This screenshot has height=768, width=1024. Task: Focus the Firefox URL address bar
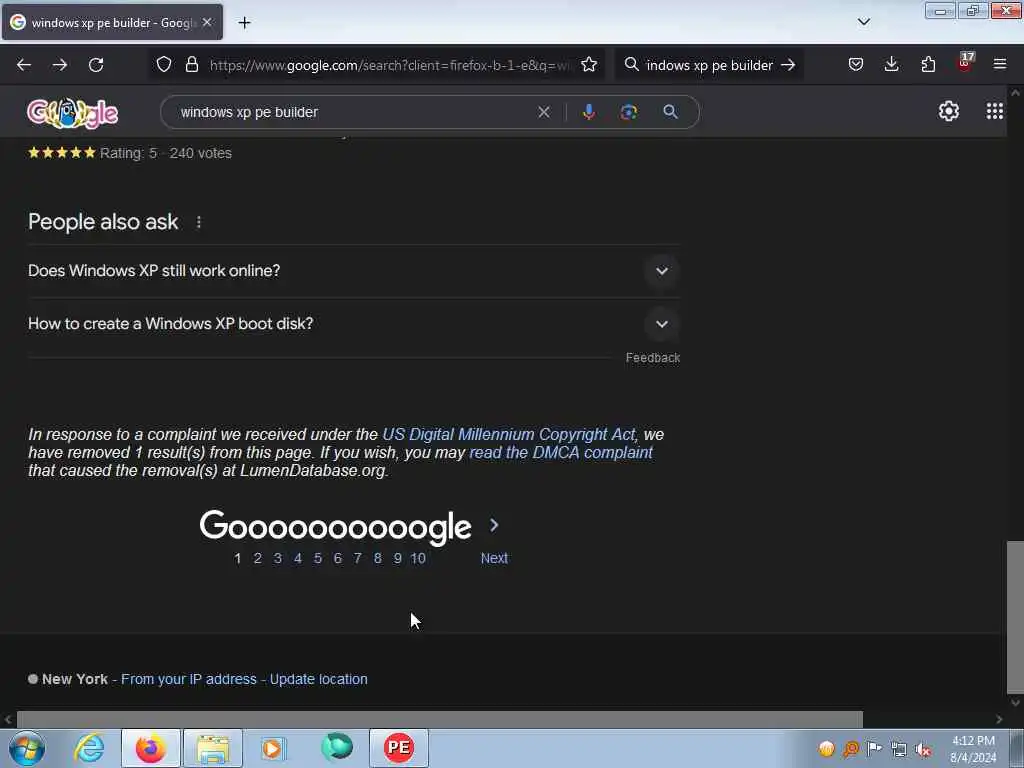point(389,65)
